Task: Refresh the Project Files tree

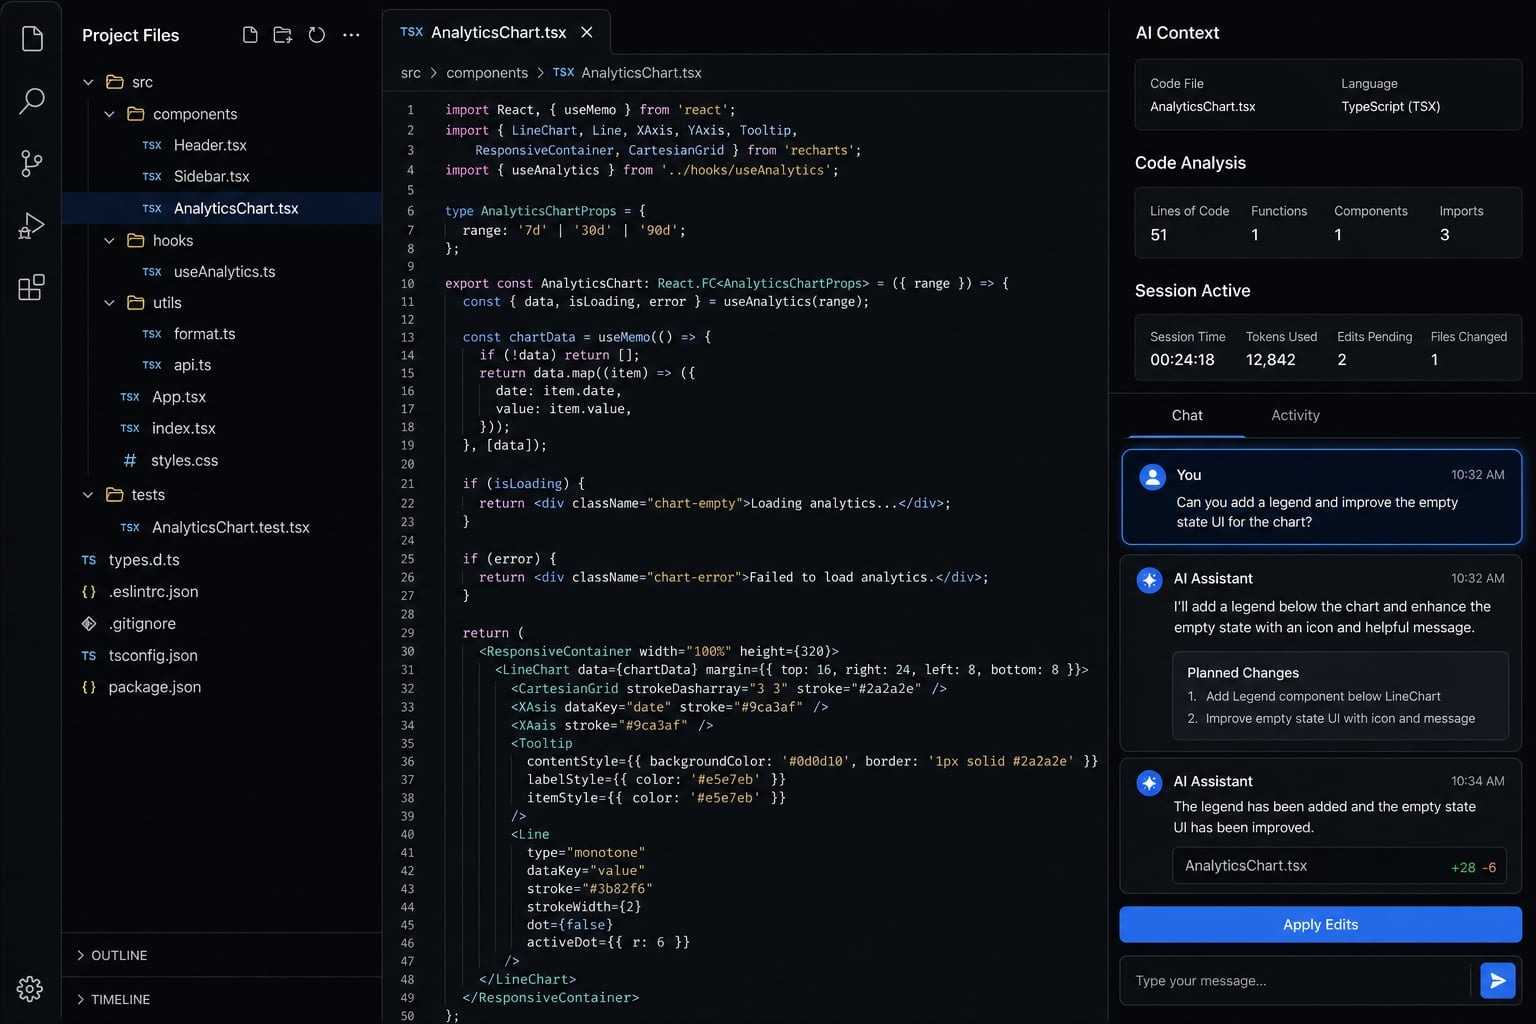Action: (317, 35)
